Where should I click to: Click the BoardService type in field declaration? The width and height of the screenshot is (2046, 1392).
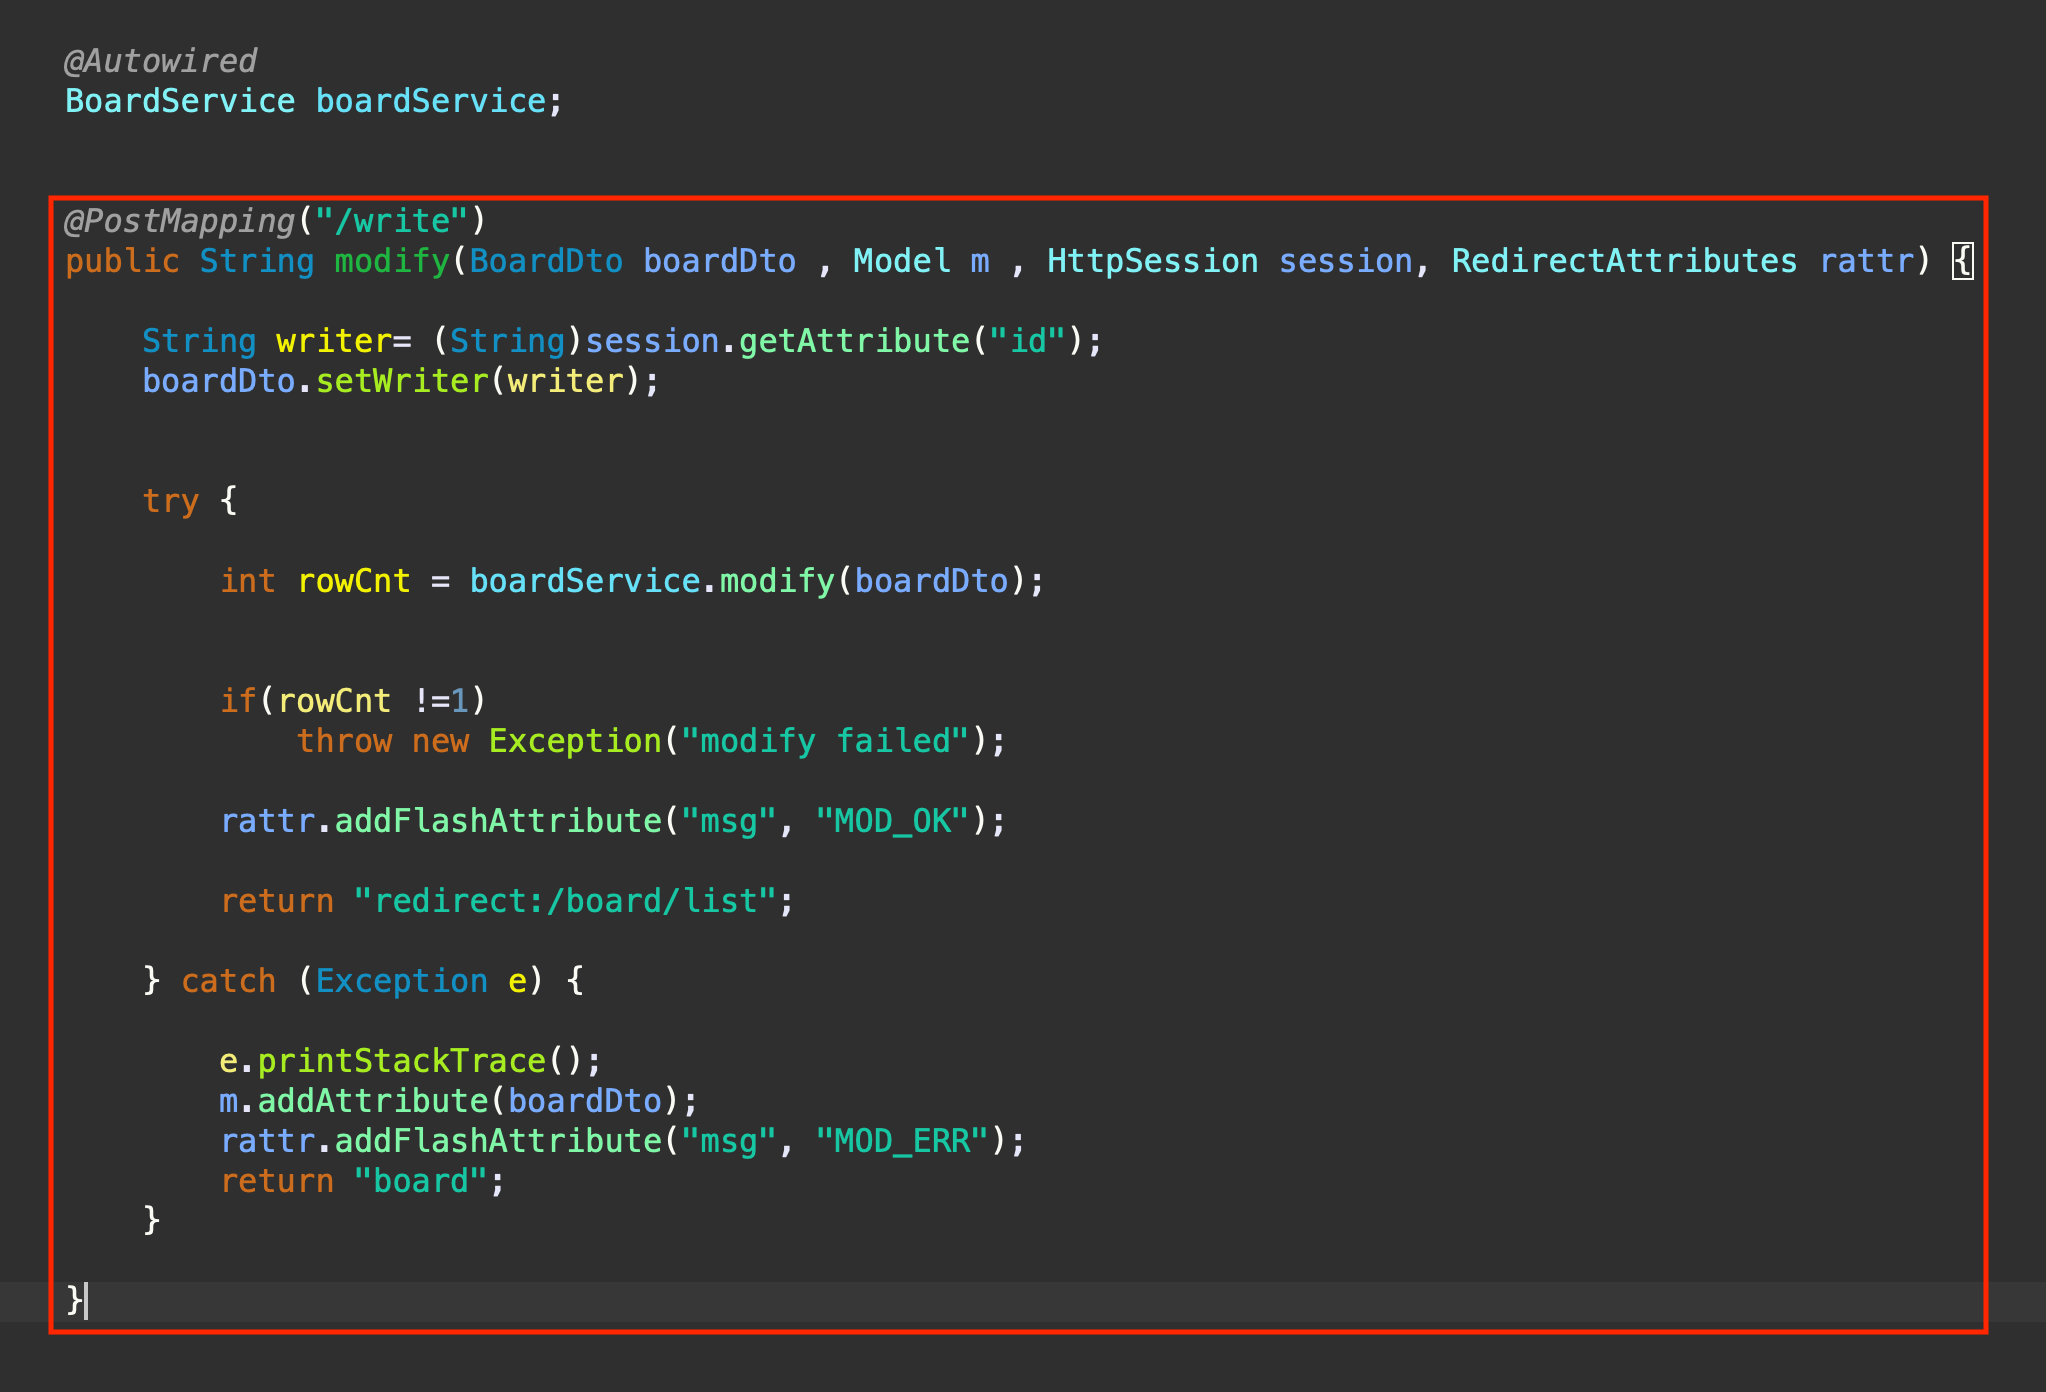pos(180,101)
